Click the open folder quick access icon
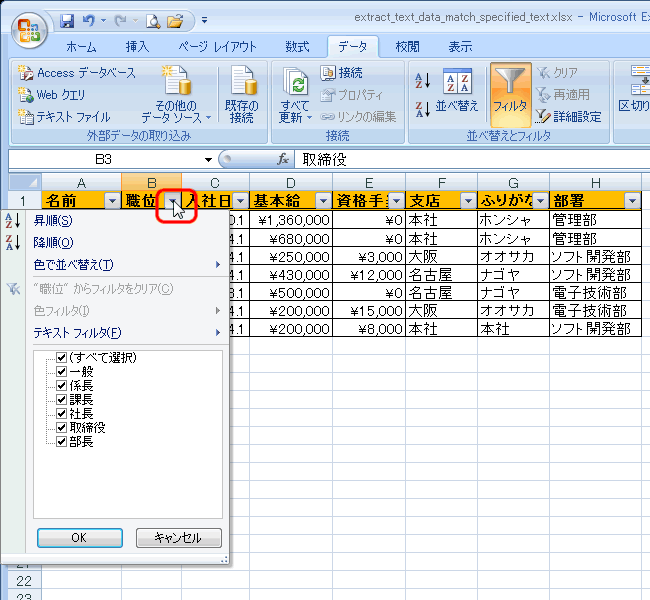The height and width of the screenshot is (600, 650). click(175, 21)
